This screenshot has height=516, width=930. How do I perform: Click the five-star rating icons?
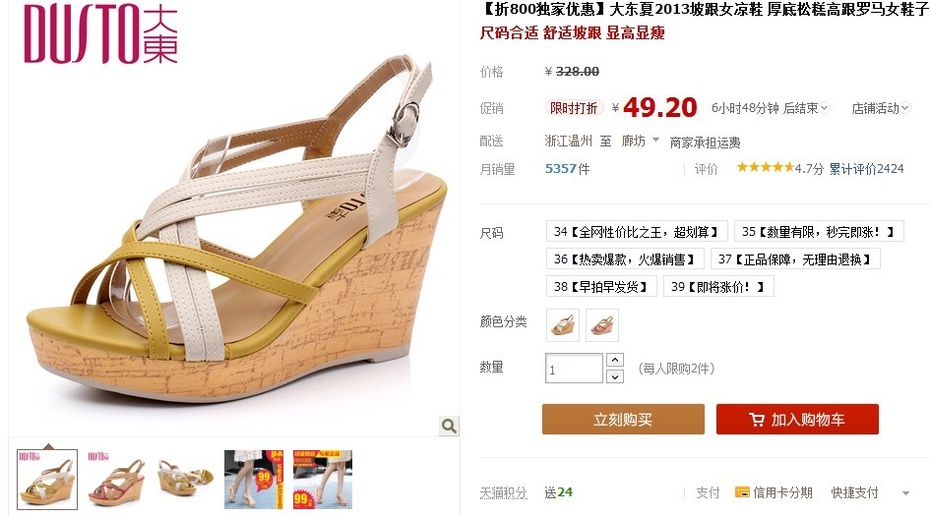[765, 168]
